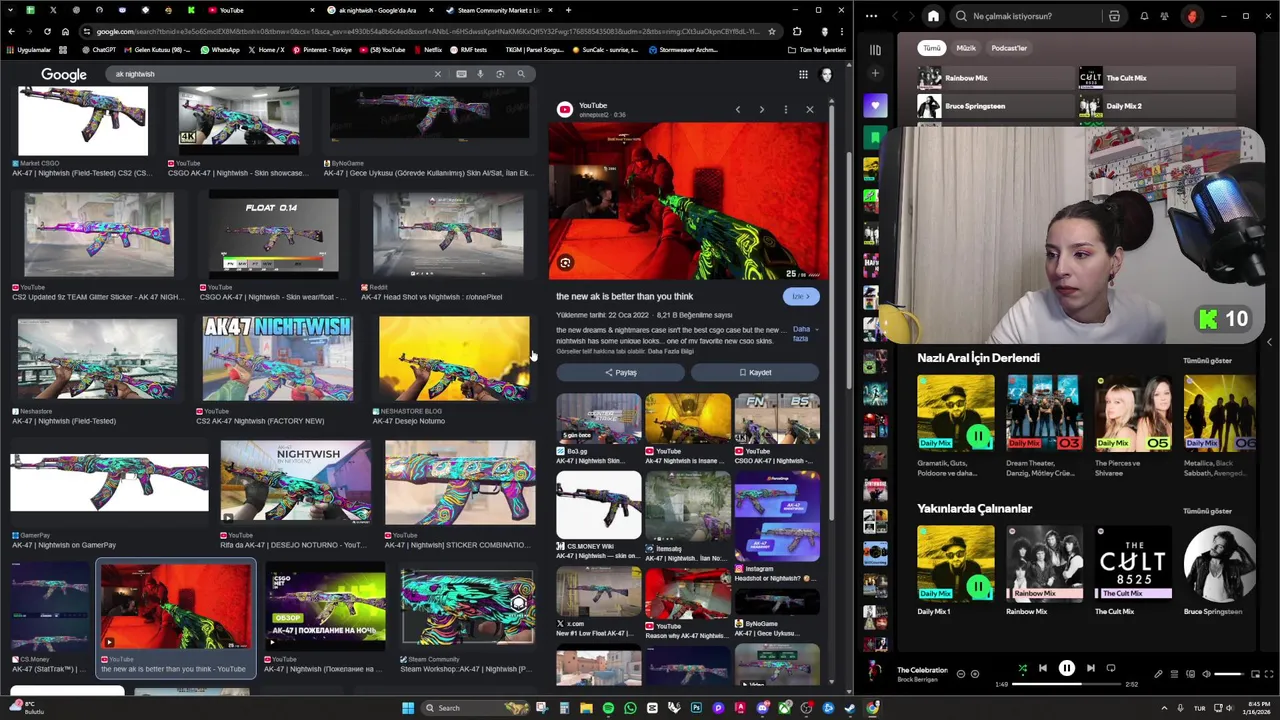
Task: Open Spotify lyrics microphone icon
Action: click(1159, 674)
